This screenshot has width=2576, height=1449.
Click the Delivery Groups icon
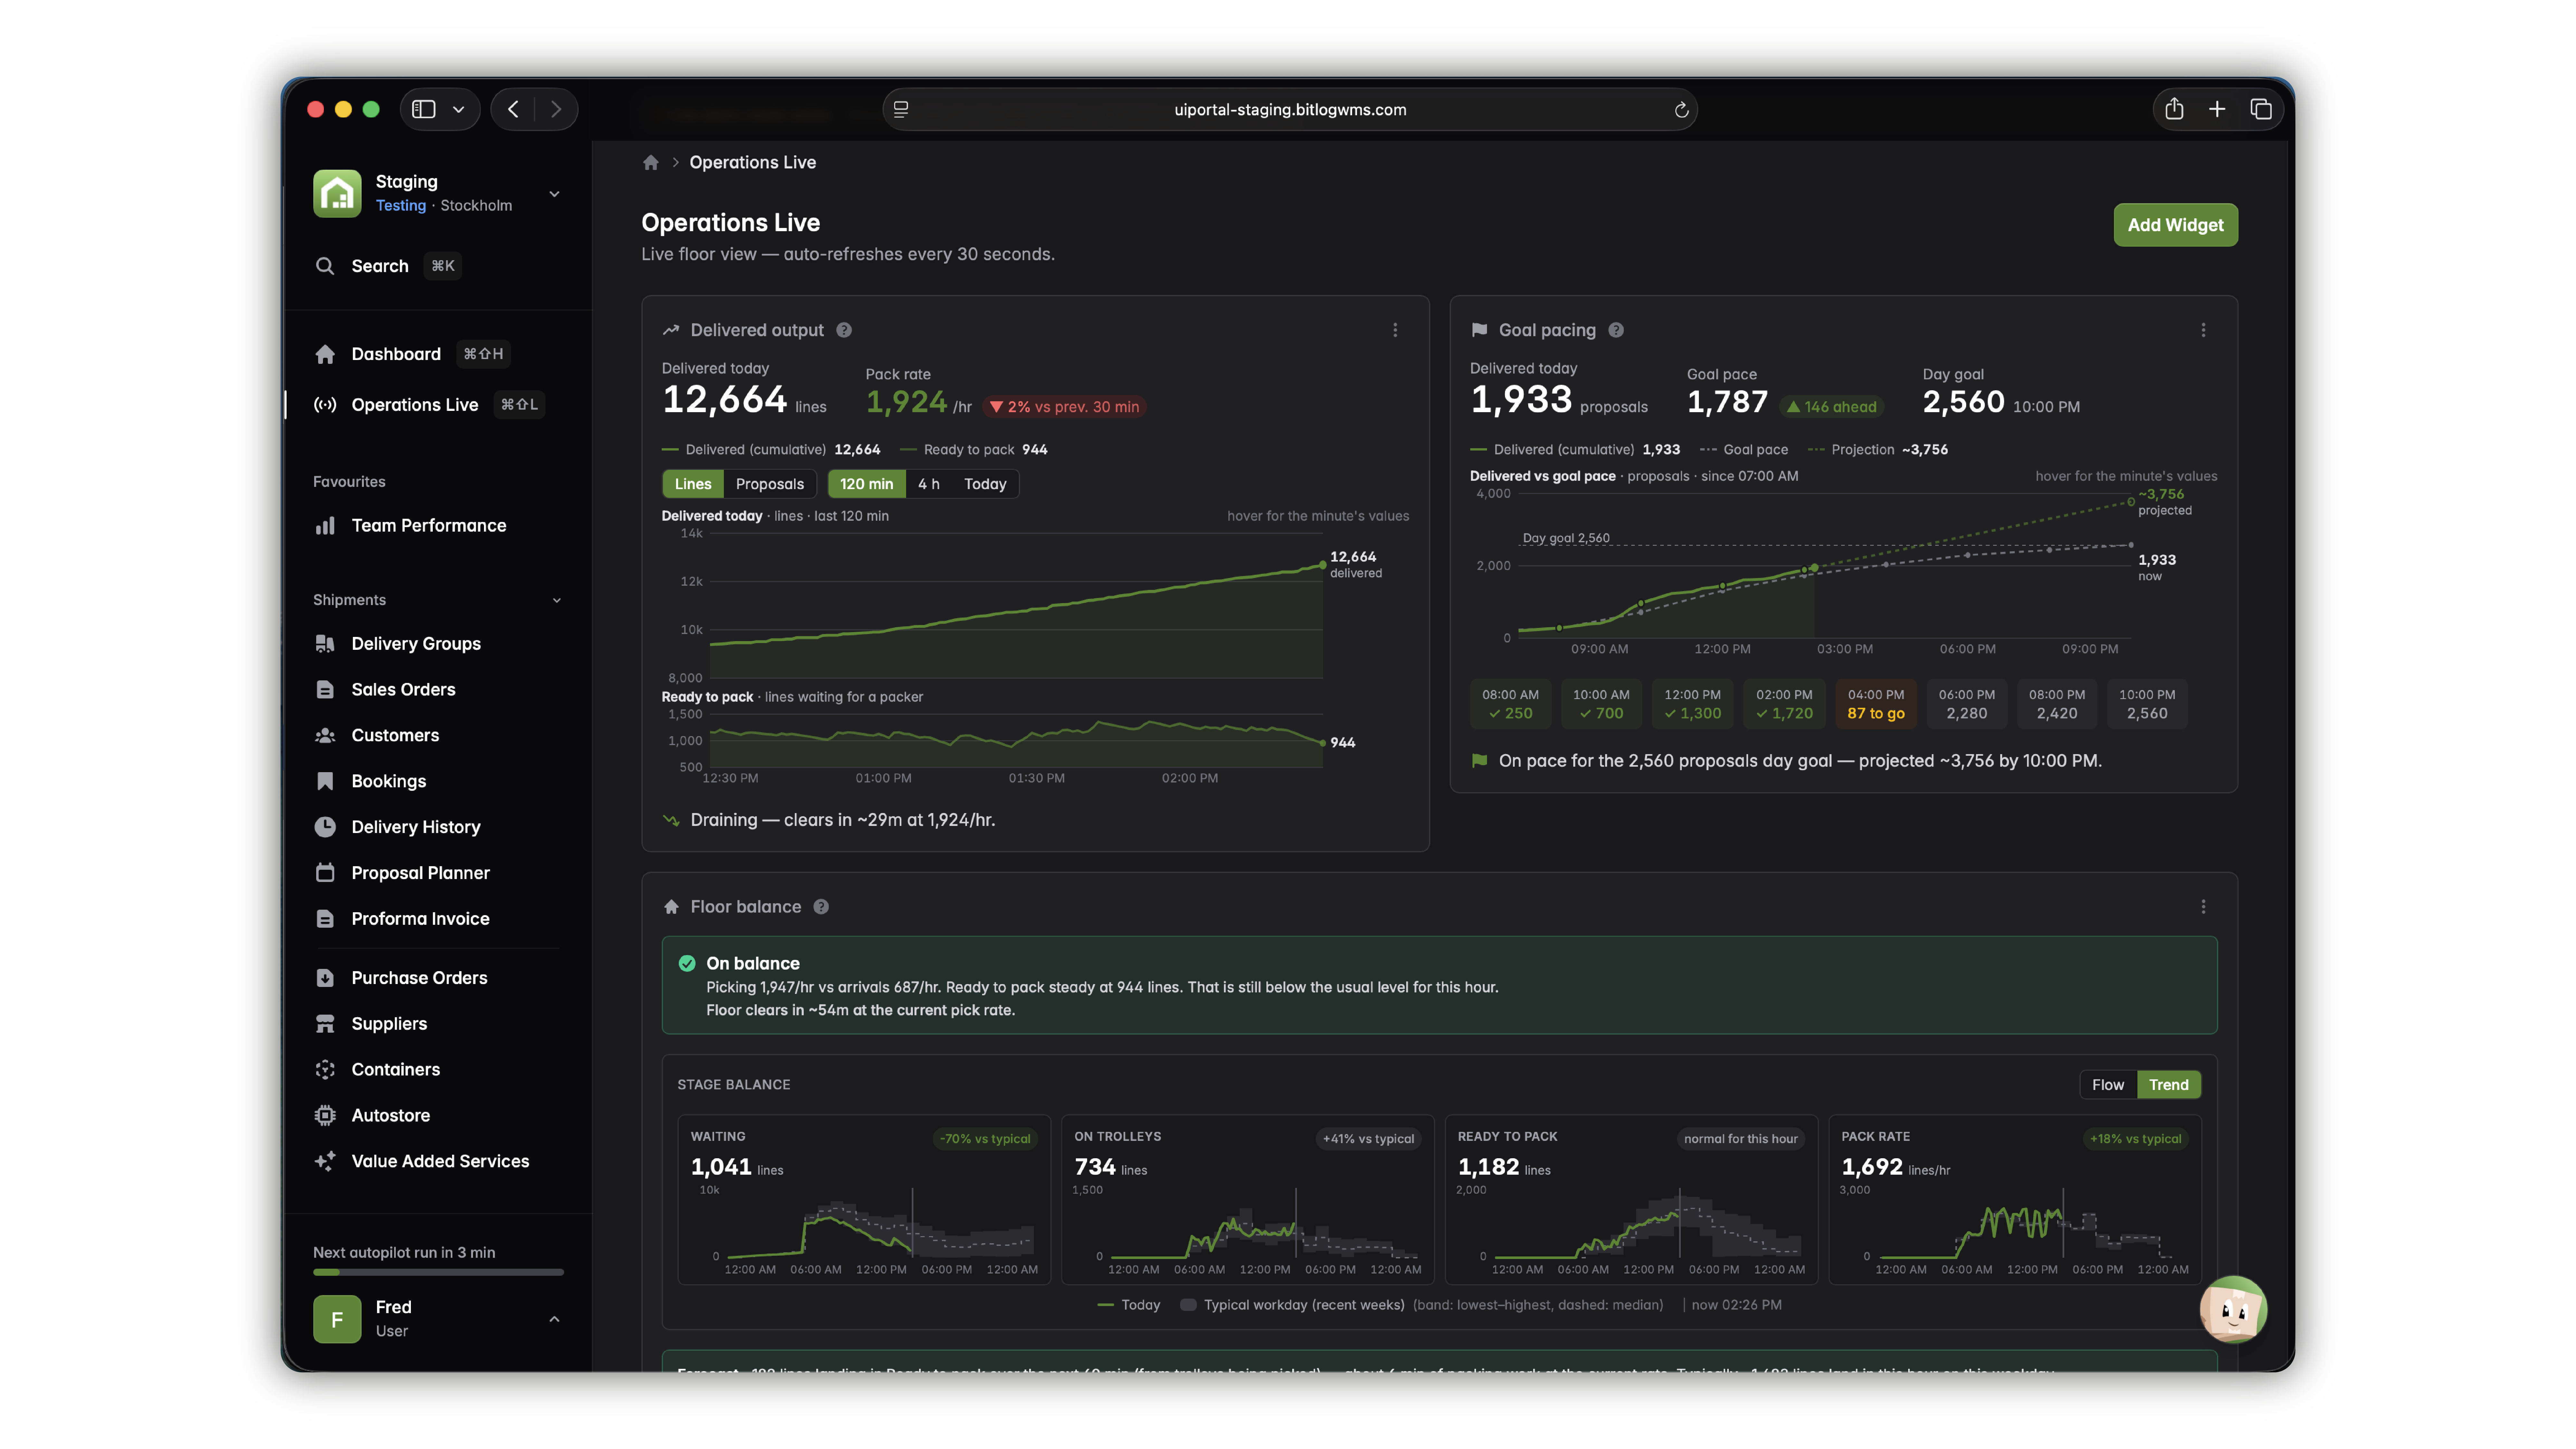(x=325, y=644)
